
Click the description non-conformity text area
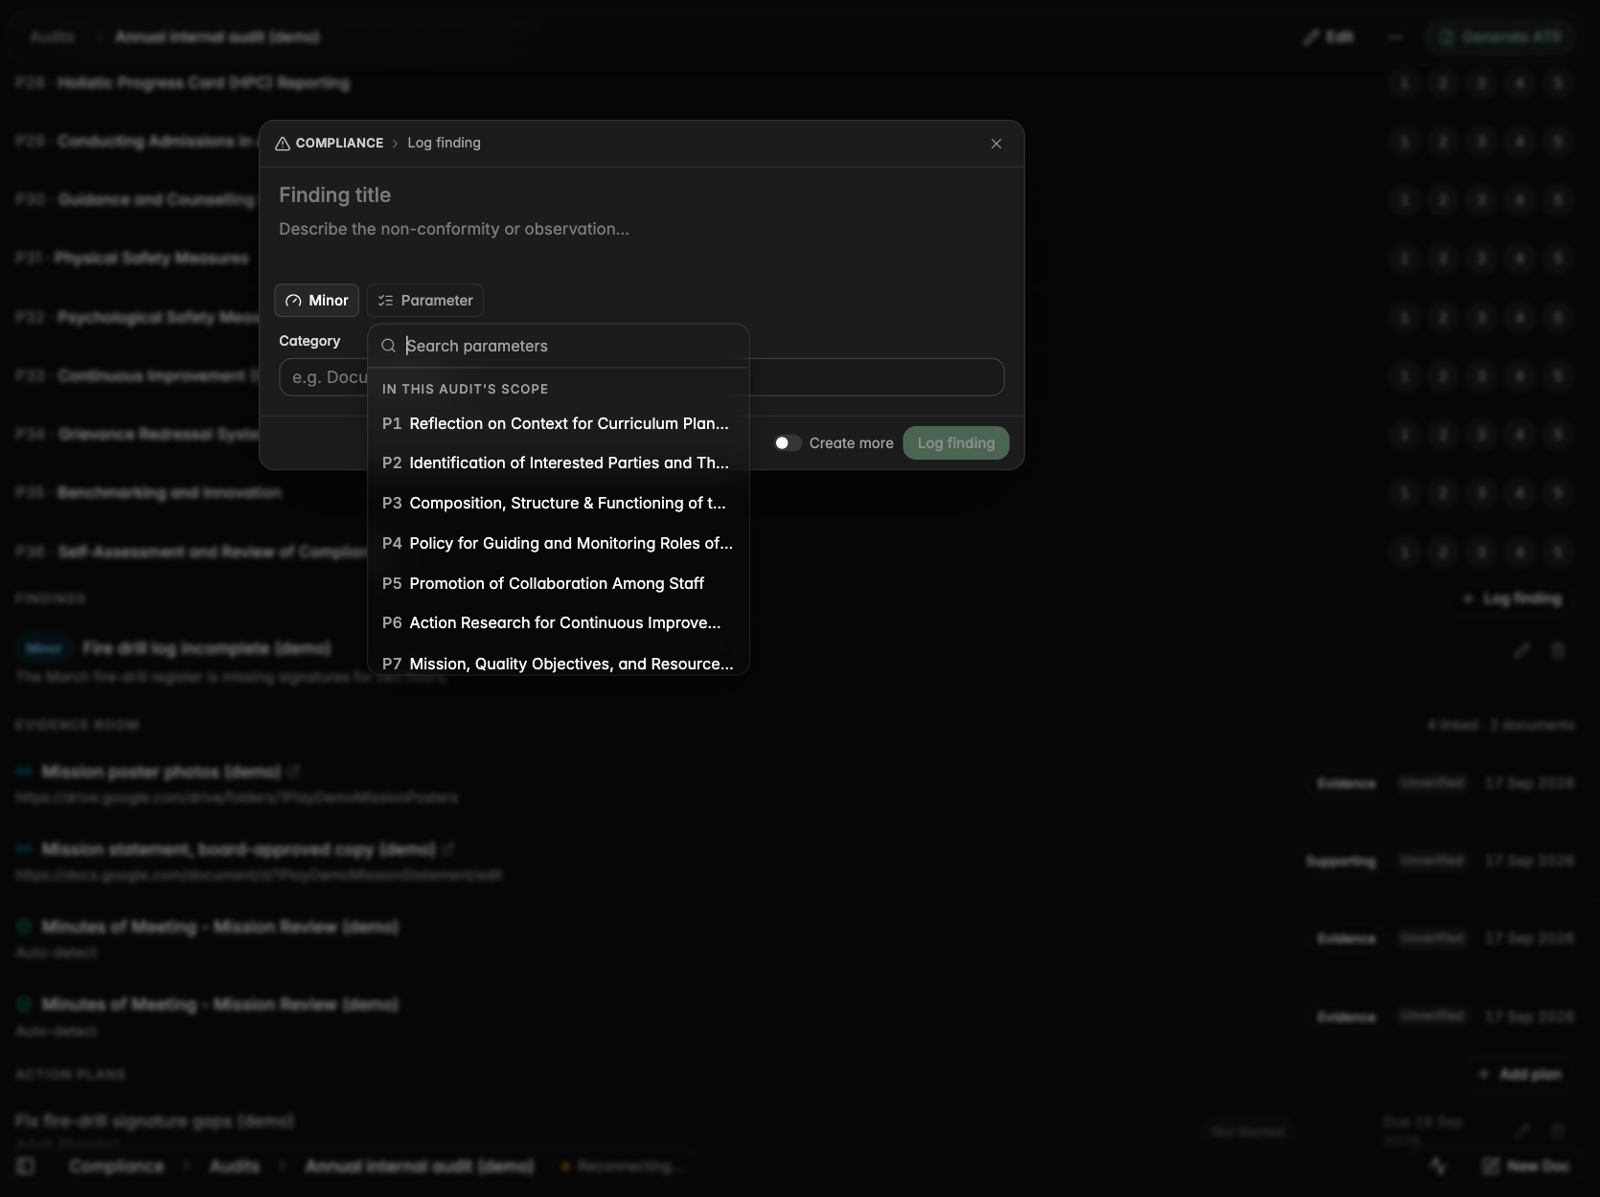[x=640, y=229]
